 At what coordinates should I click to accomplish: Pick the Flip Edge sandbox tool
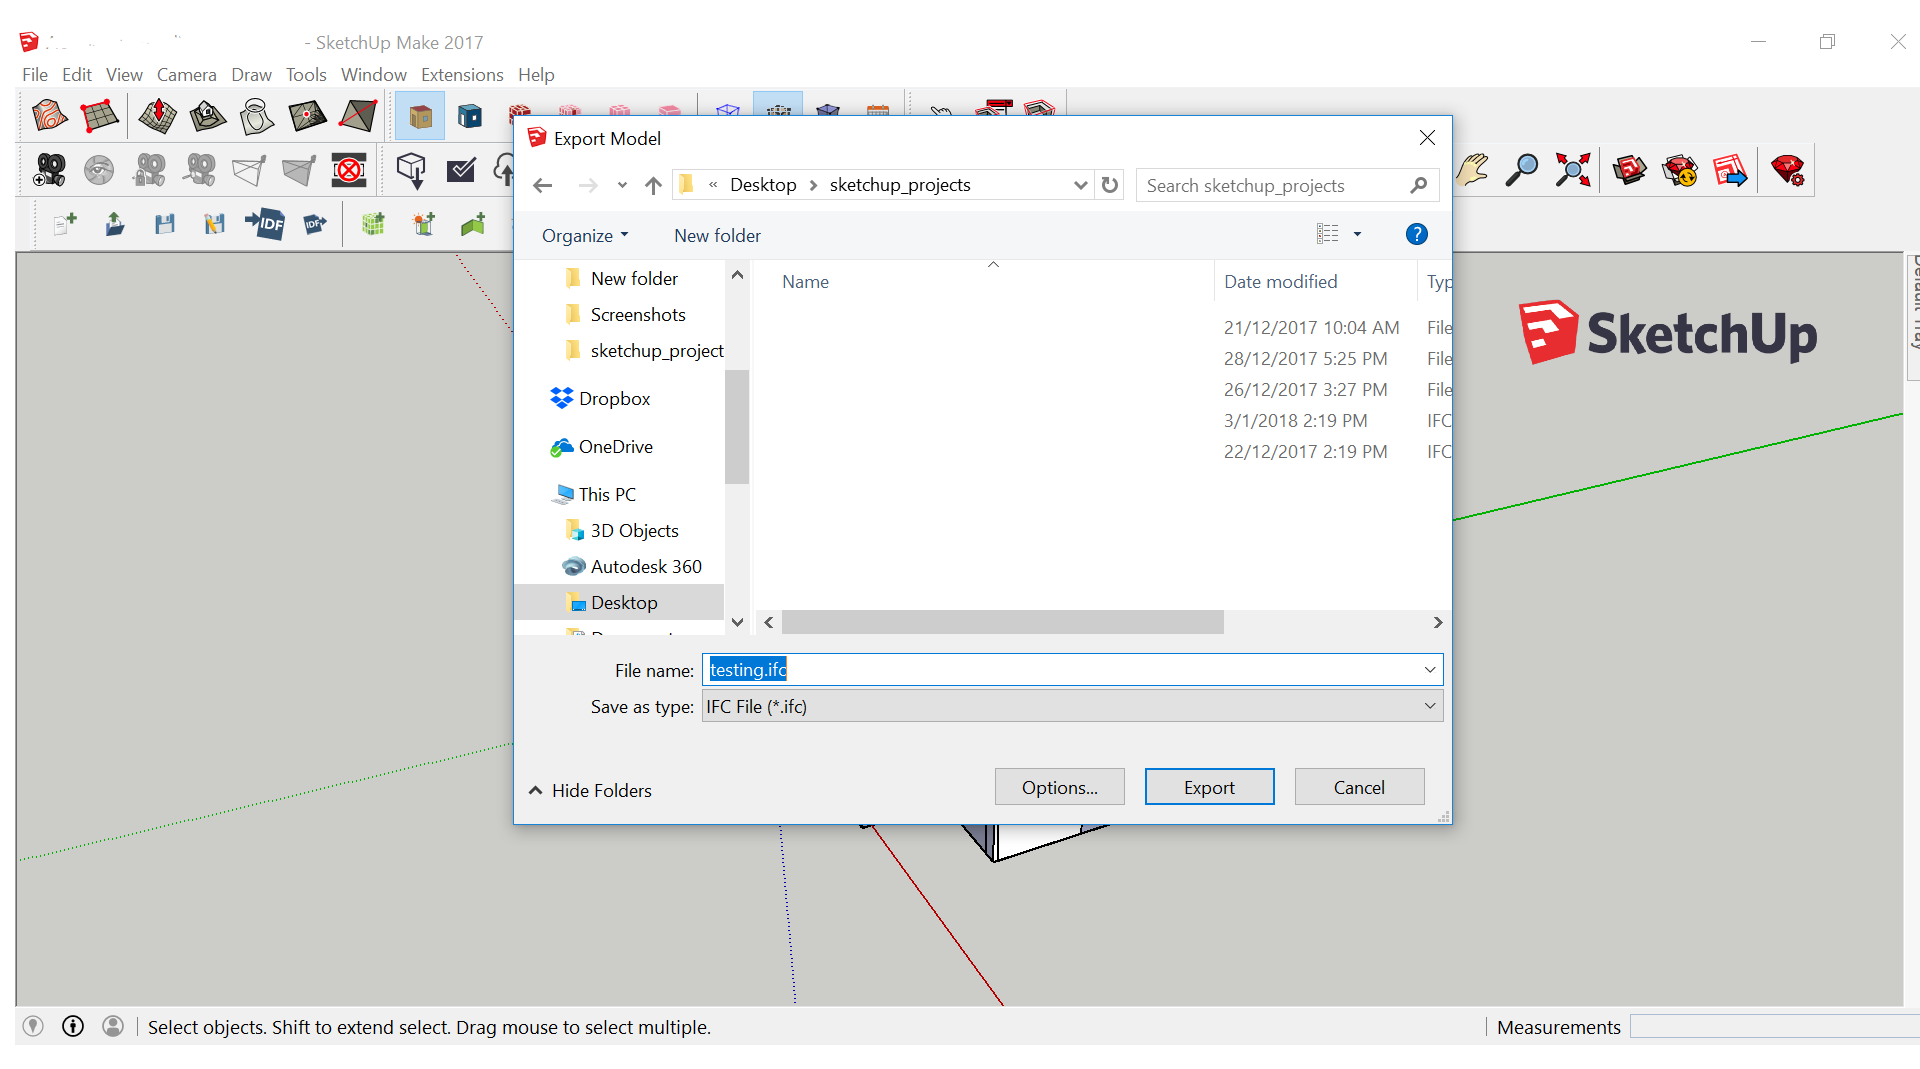point(357,116)
